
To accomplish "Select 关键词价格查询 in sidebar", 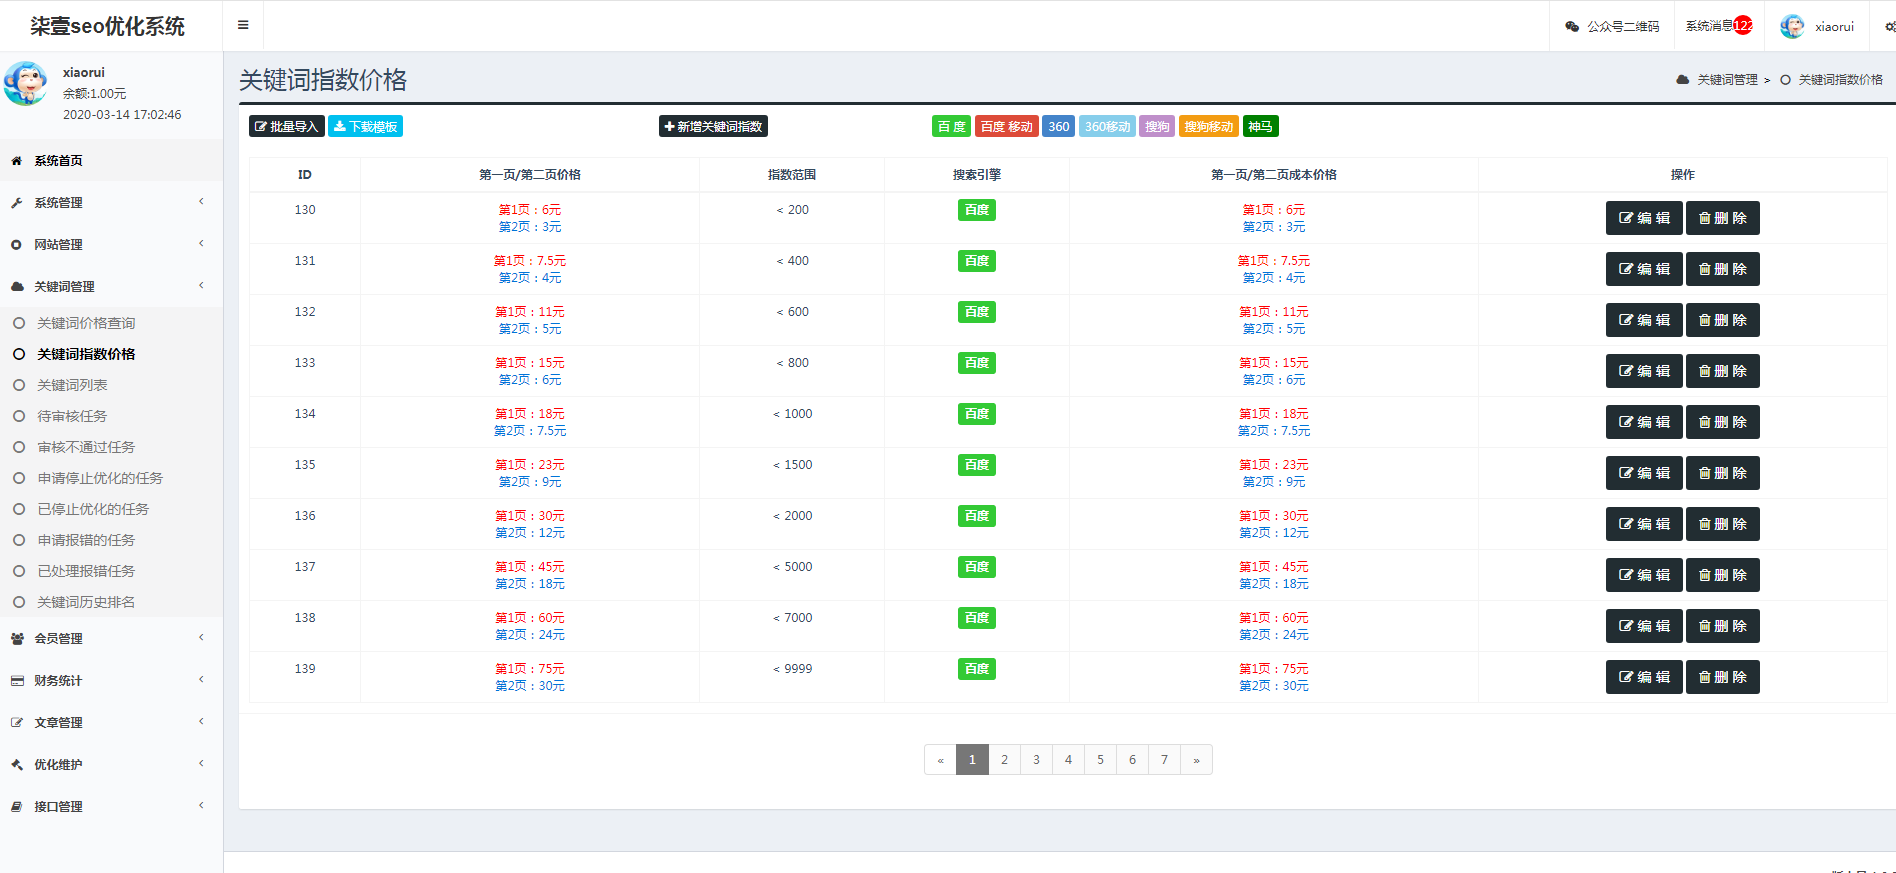I will click(86, 323).
